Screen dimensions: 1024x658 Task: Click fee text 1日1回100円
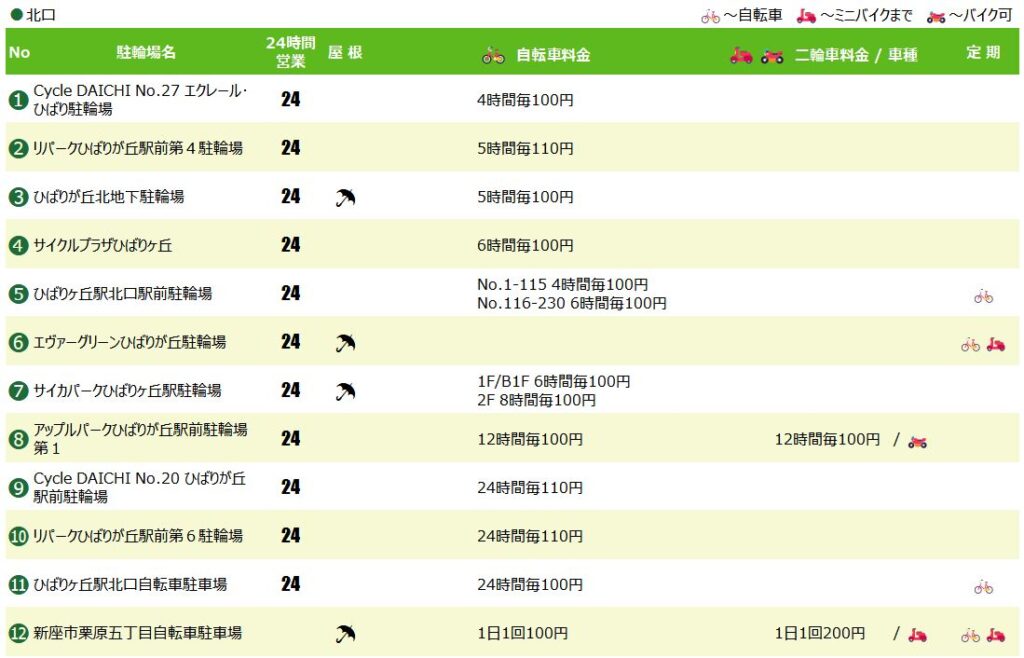522,633
